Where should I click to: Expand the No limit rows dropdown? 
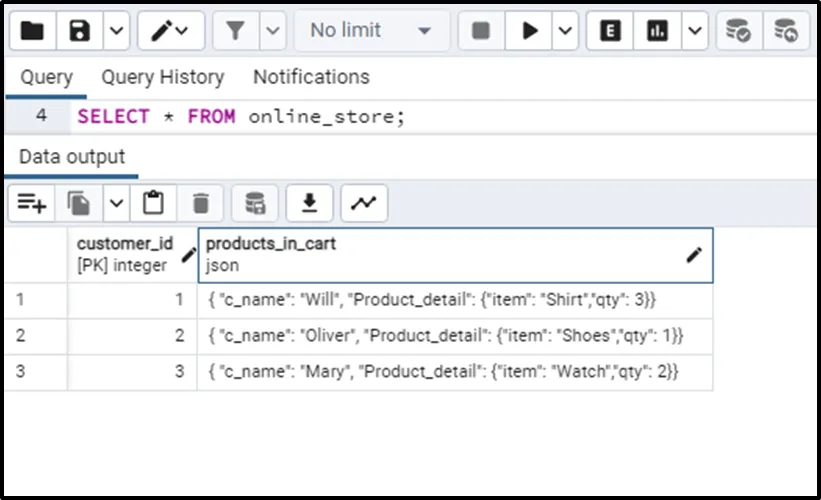click(x=371, y=31)
